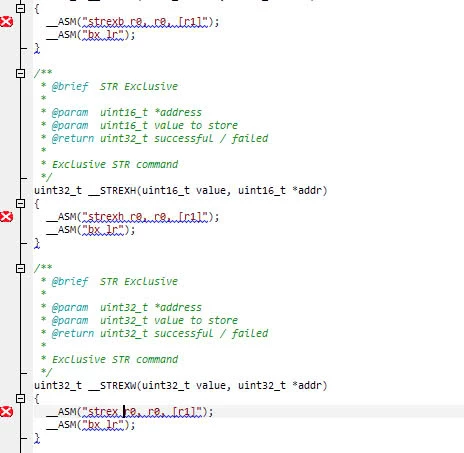The height and width of the screenshot is (453, 464).
Task: Click the "bx lr" line in __STREXW
Action: [x=91, y=425]
